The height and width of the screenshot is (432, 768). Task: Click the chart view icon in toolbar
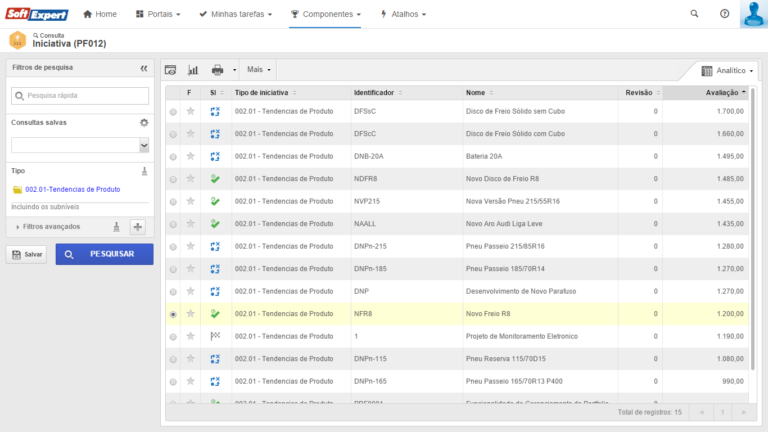(193, 70)
